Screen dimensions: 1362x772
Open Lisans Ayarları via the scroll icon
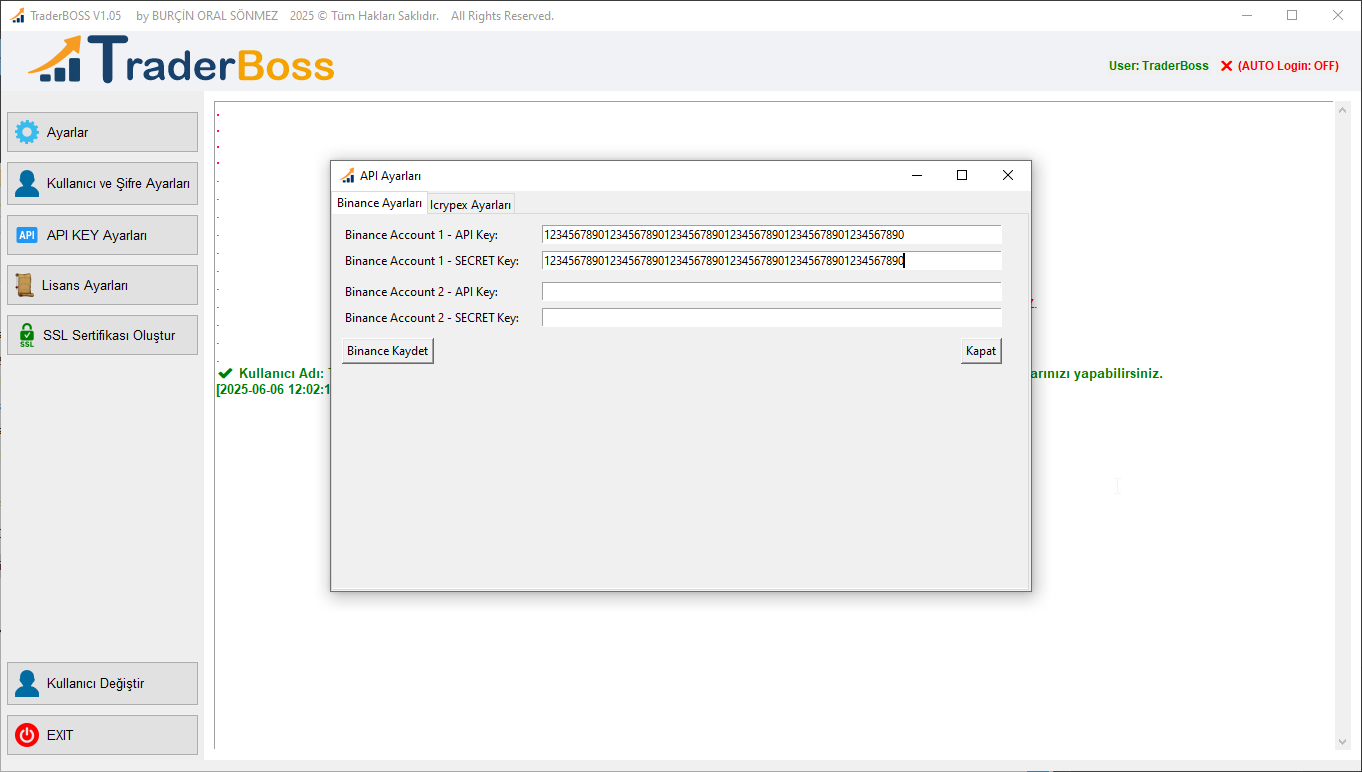coord(27,284)
